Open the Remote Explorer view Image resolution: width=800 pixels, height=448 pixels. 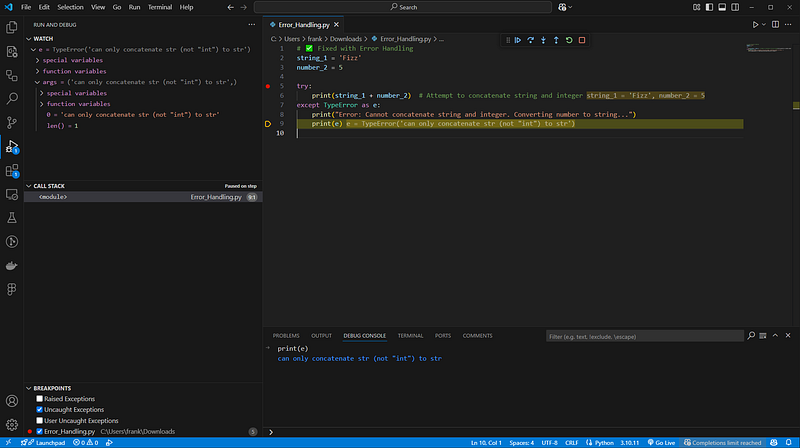12,194
